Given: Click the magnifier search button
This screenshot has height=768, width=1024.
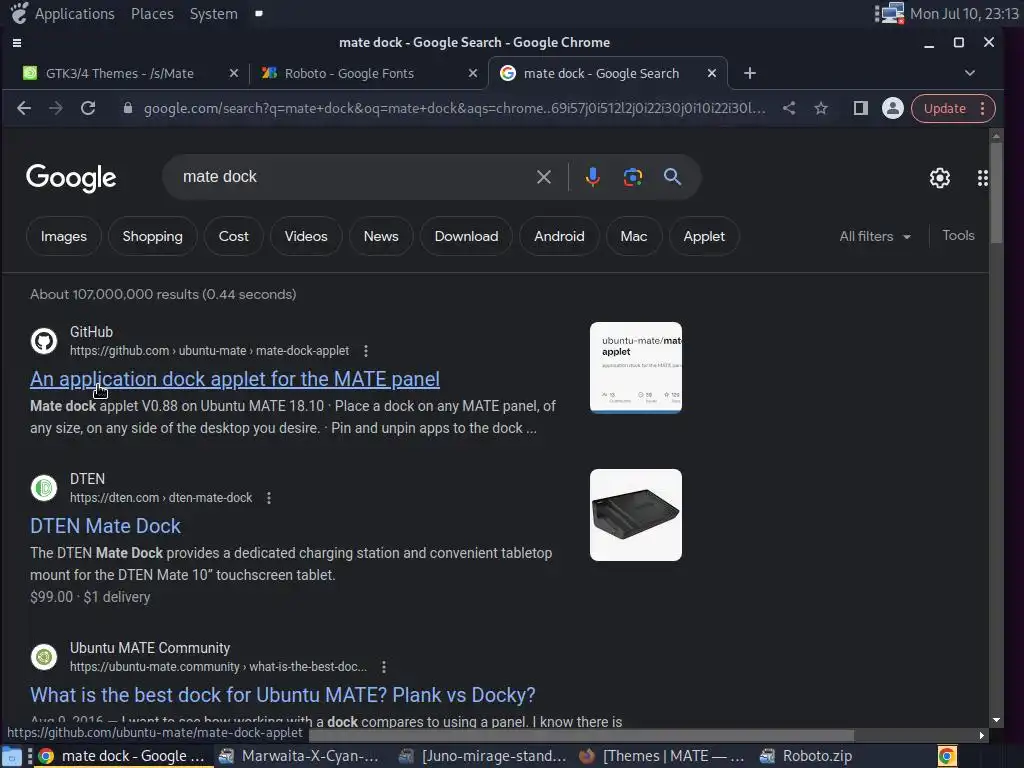Looking at the screenshot, I should [673, 177].
